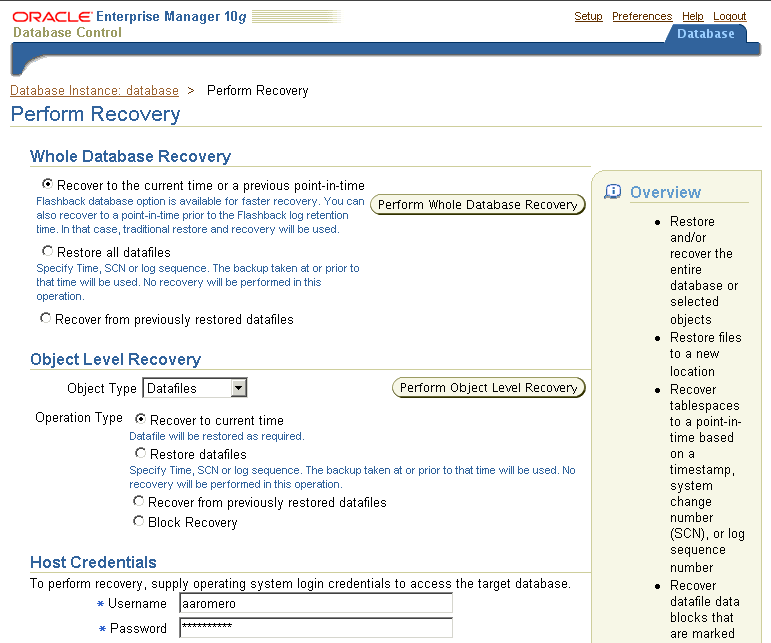Open the Object Type dropdown
This screenshot has width=771, height=643.
click(x=238, y=388)
